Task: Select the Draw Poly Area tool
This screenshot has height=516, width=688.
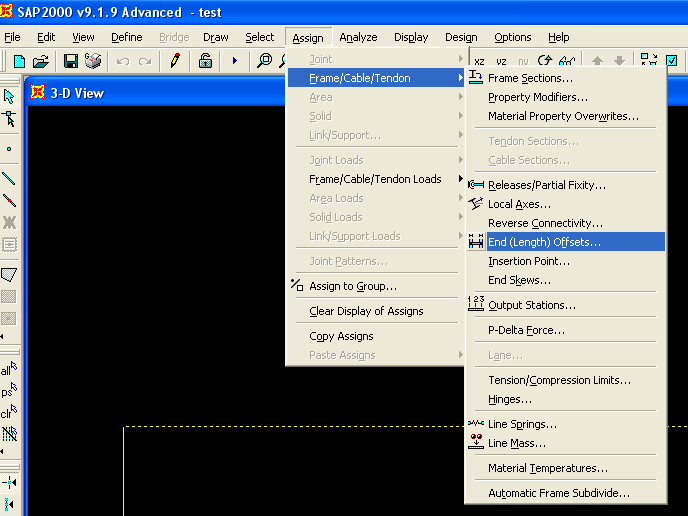Action: [x=9, y=275]
